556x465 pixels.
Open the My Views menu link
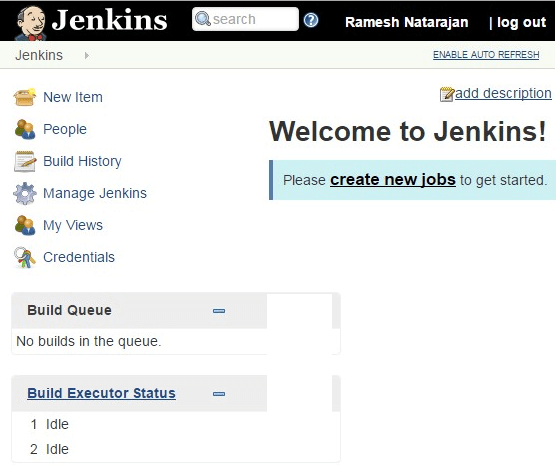[x=73, y=226]
